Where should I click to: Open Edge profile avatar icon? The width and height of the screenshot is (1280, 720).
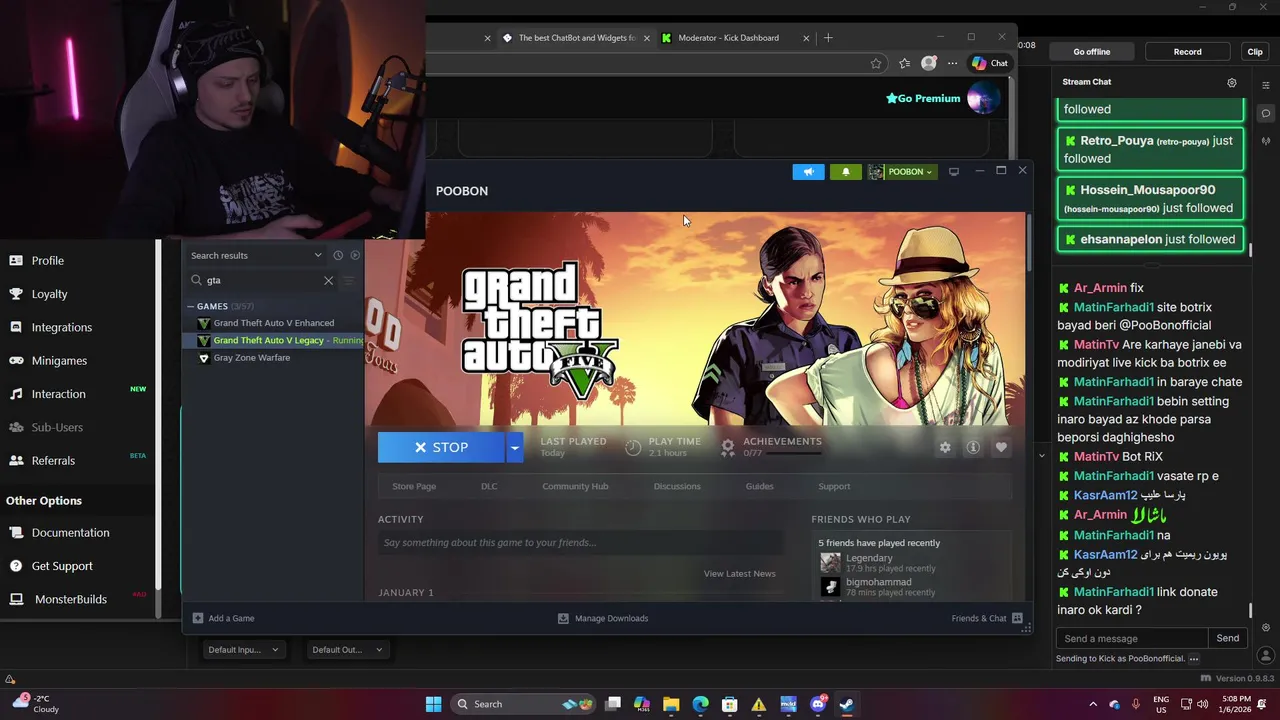tap(929, 63)
